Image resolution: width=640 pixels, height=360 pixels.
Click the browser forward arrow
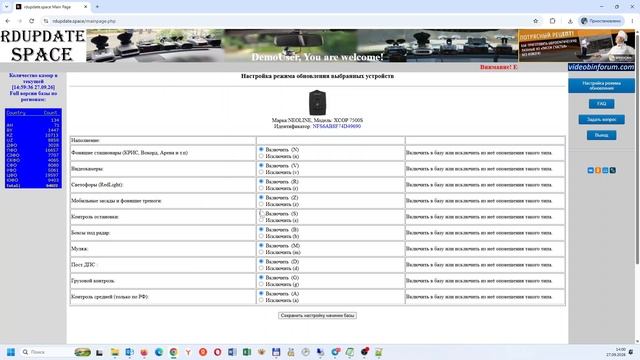pos(20,21)
